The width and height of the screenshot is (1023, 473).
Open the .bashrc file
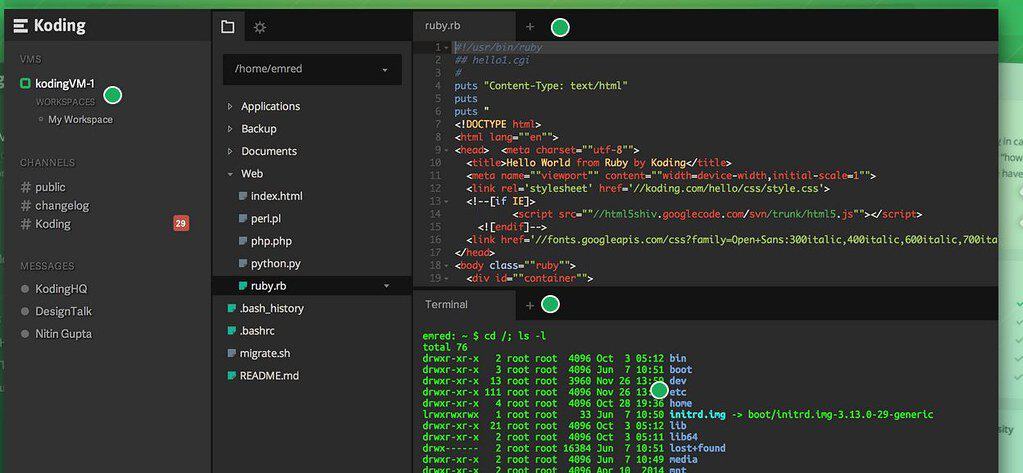click(x=256, y=331)
